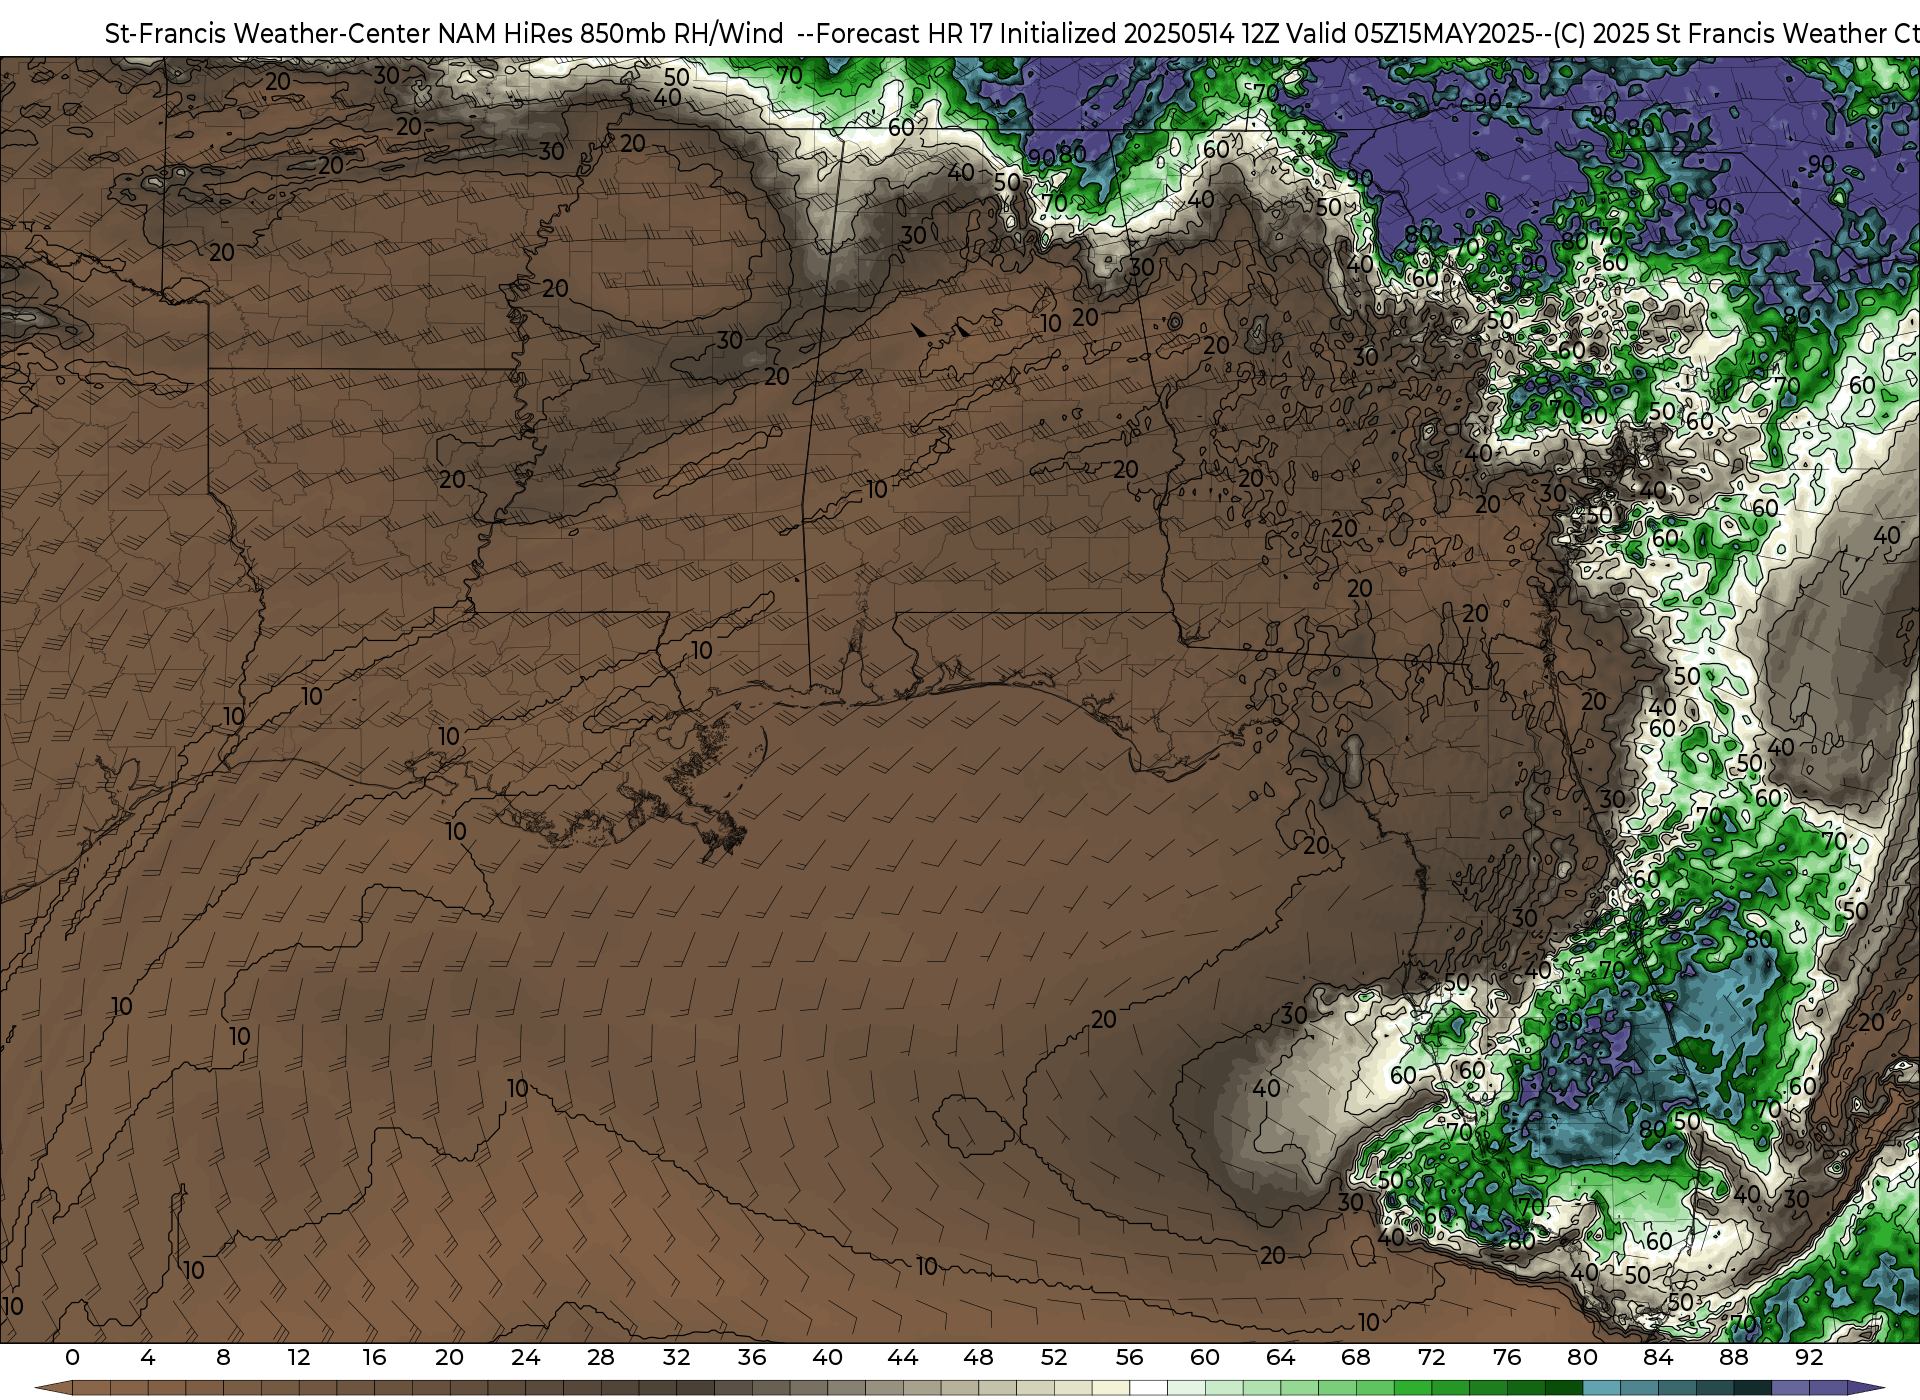The image size is (1920, 1400).
Task: Click the colorbar tick label "64"
Action: click(1280, 1358)
